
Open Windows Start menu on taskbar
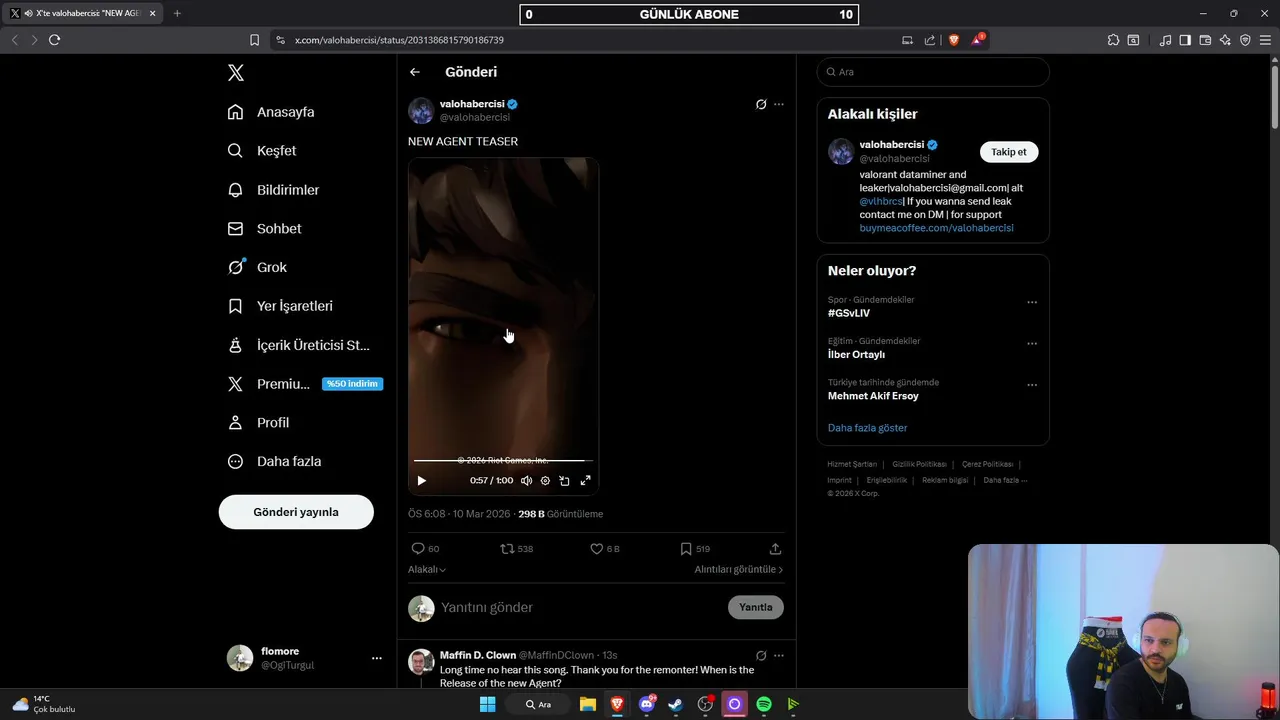(487, 704)
